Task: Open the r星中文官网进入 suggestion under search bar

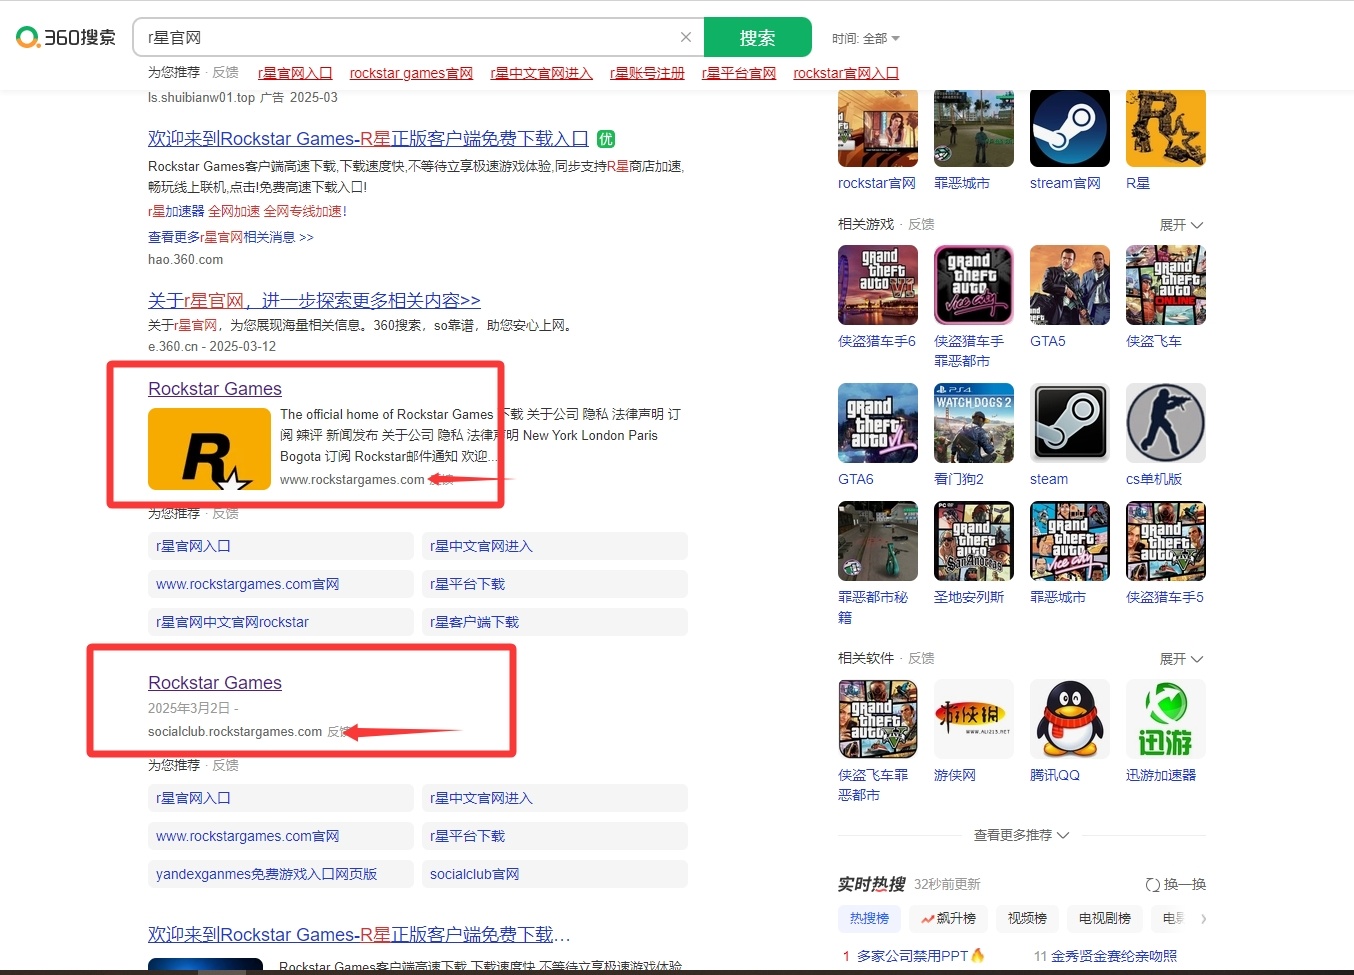Action: (x=541, y=73)
